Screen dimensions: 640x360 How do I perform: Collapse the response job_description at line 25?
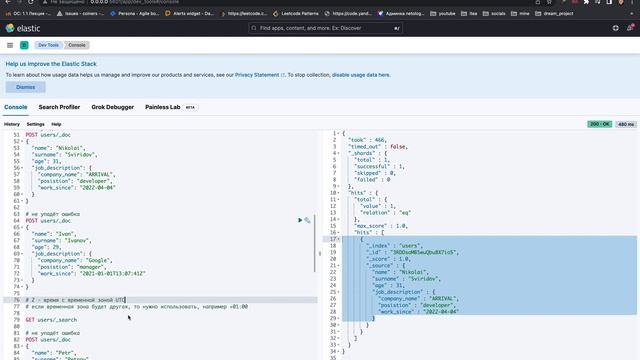click(x=339, y=292)
